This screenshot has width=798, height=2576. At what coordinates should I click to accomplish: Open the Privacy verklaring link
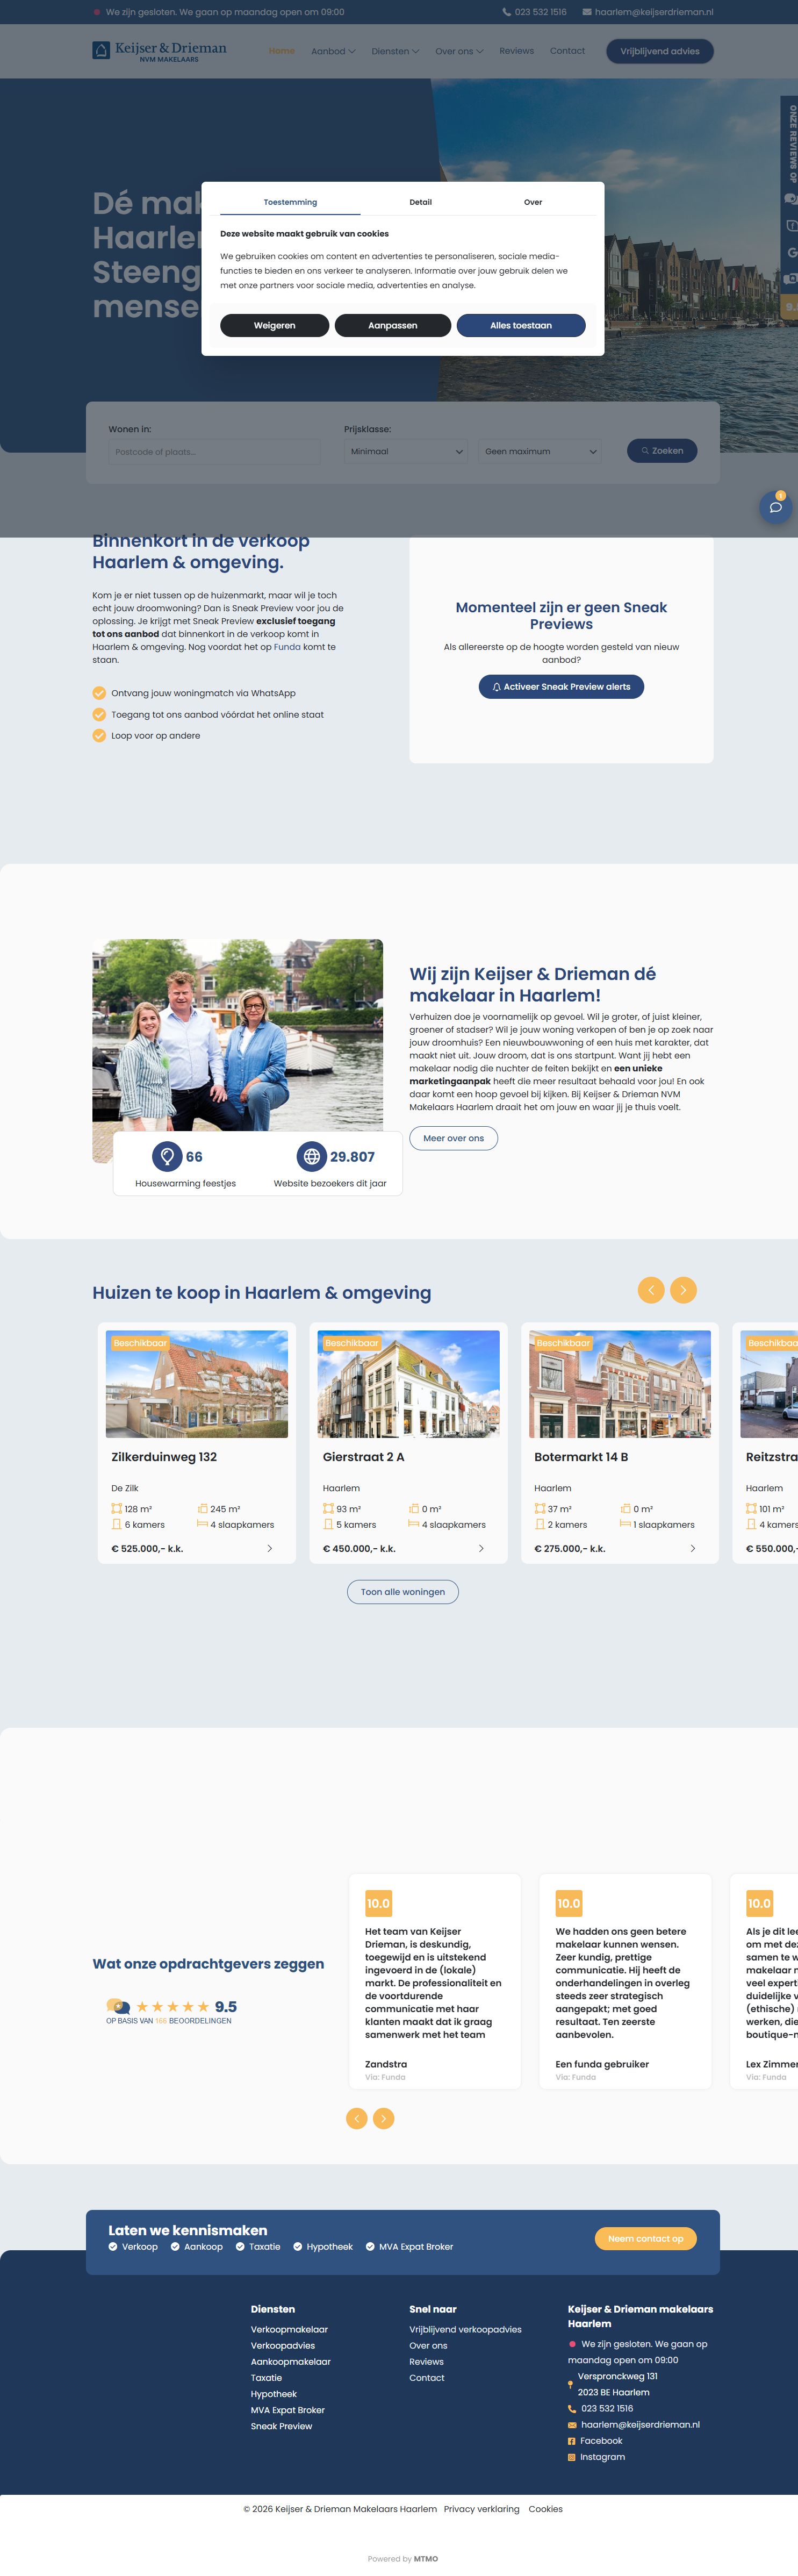pyautogui.click(x=481, y=2508)
